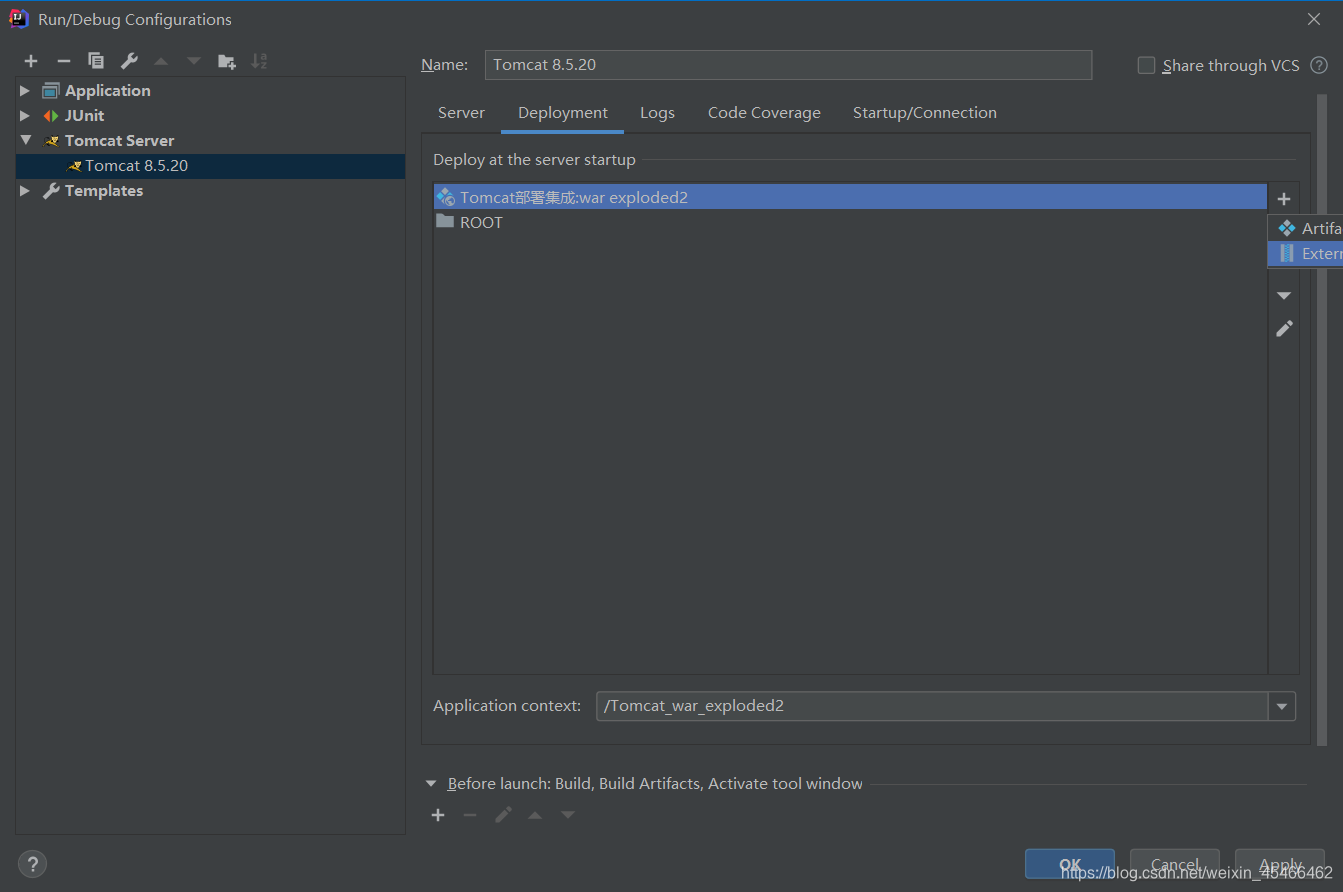
Task: Switch to the Startup/Connection tab
Action: pyautogui.click(x=925, y=113)
